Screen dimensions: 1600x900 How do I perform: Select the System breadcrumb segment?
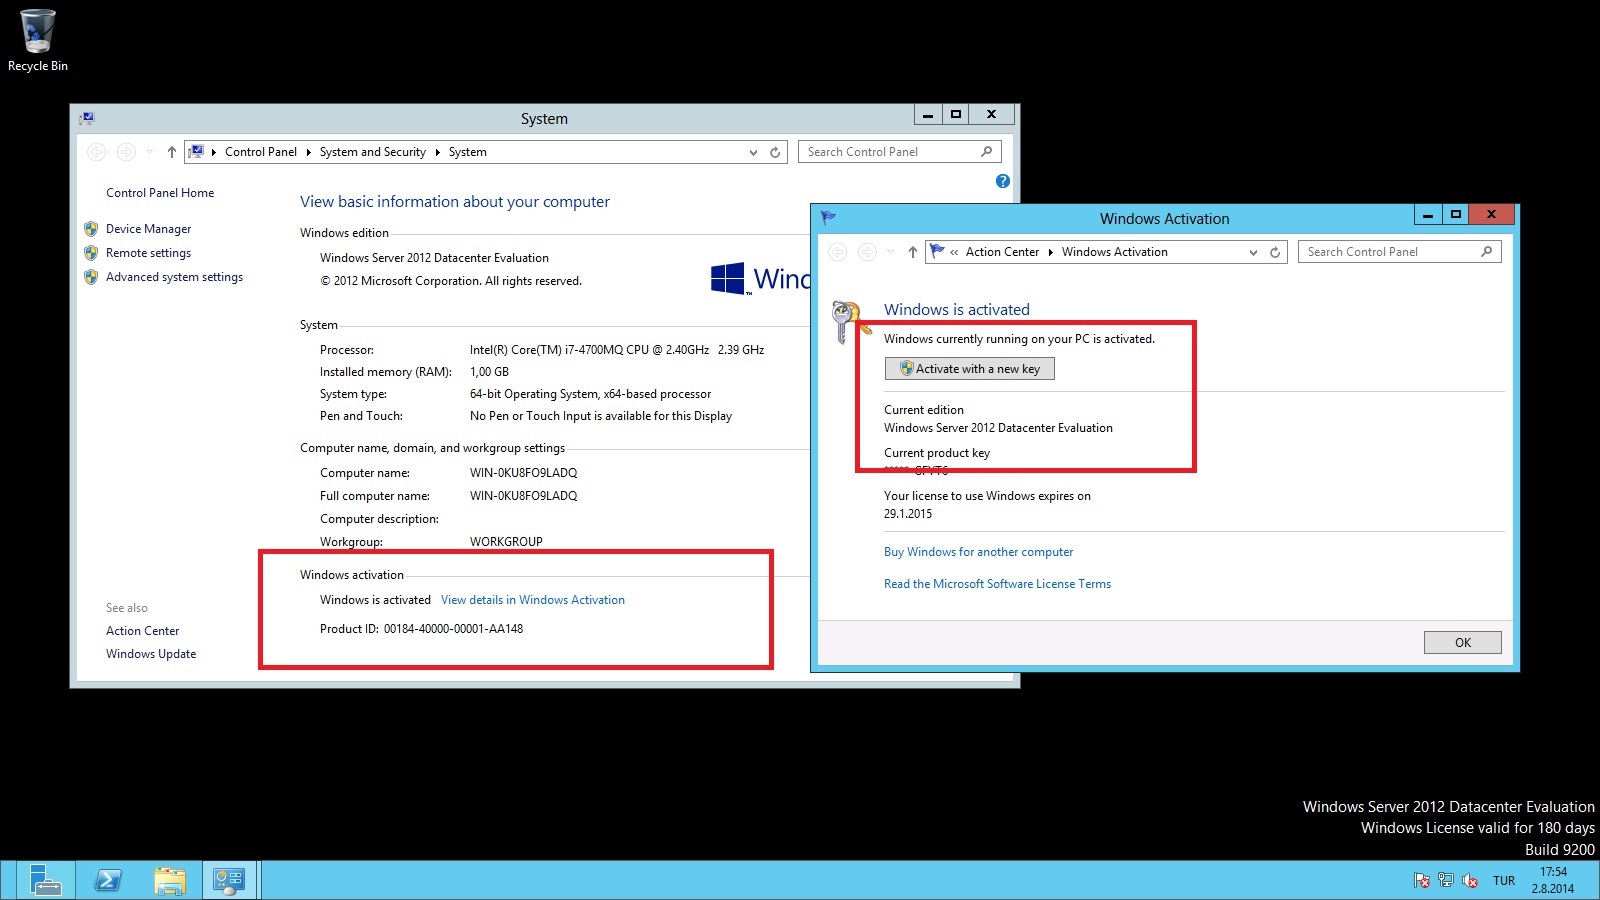pos(468,152)
